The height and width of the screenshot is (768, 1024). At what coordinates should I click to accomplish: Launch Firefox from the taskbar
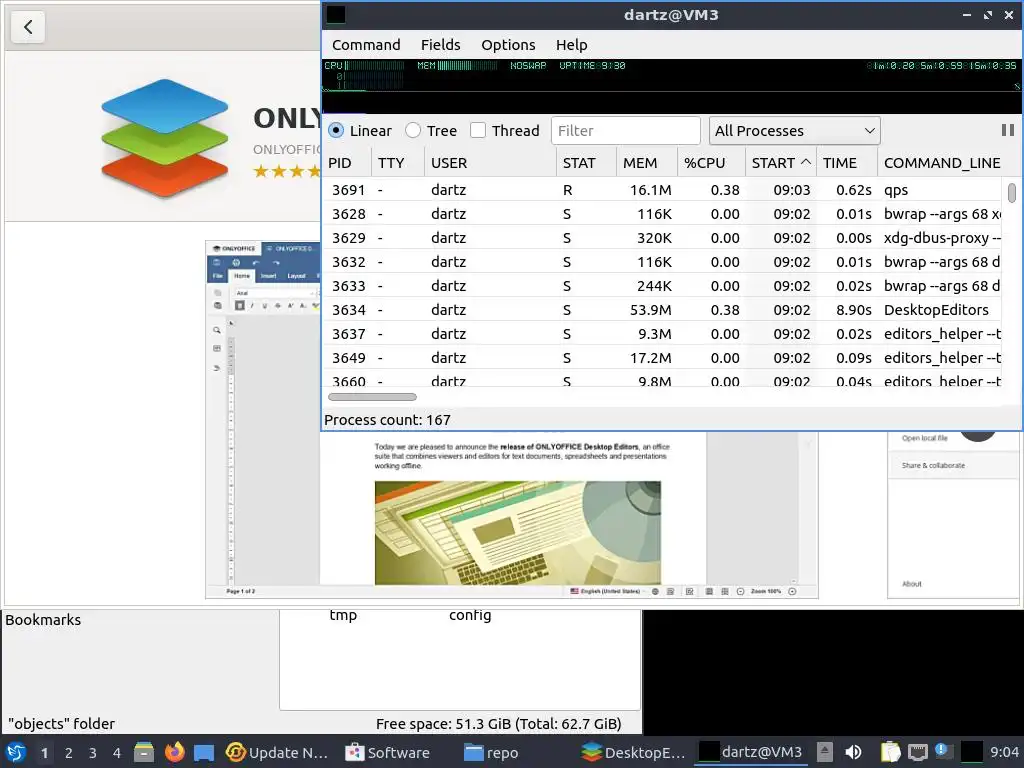(x=174, y=752)
